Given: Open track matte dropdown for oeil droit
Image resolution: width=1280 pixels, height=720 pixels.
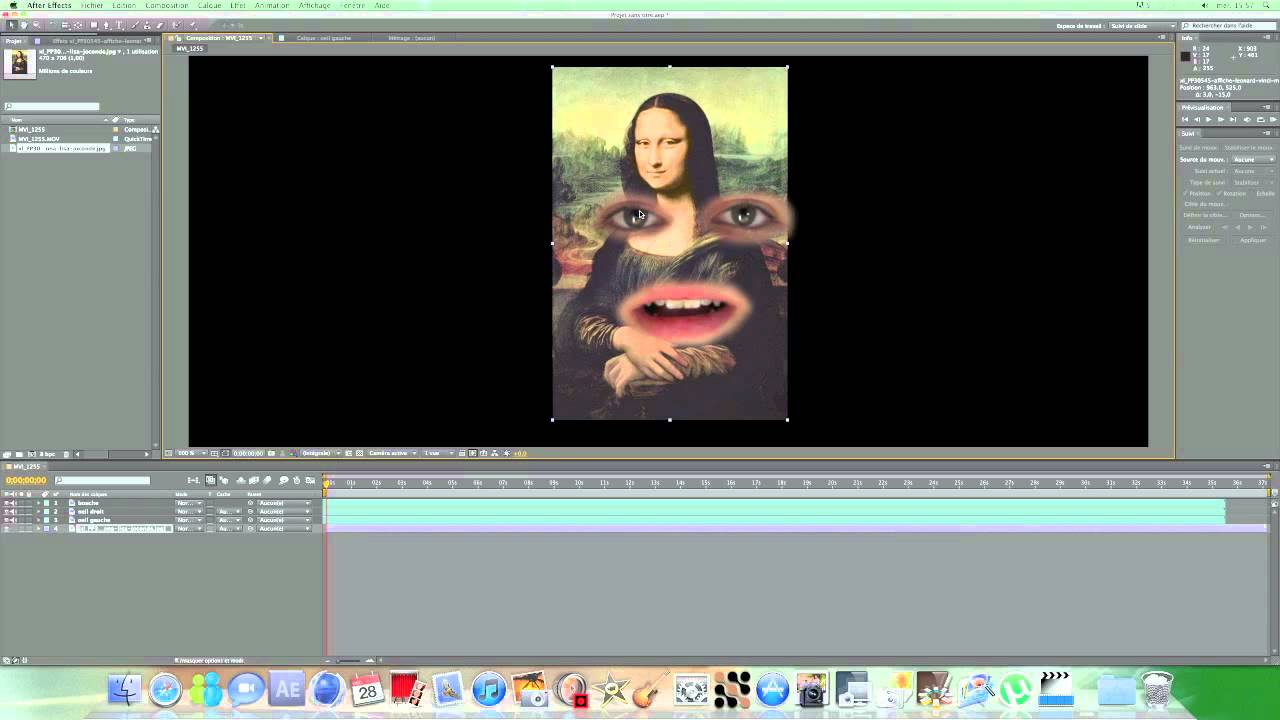Looking at the screenshot, I should coord(229,511).
